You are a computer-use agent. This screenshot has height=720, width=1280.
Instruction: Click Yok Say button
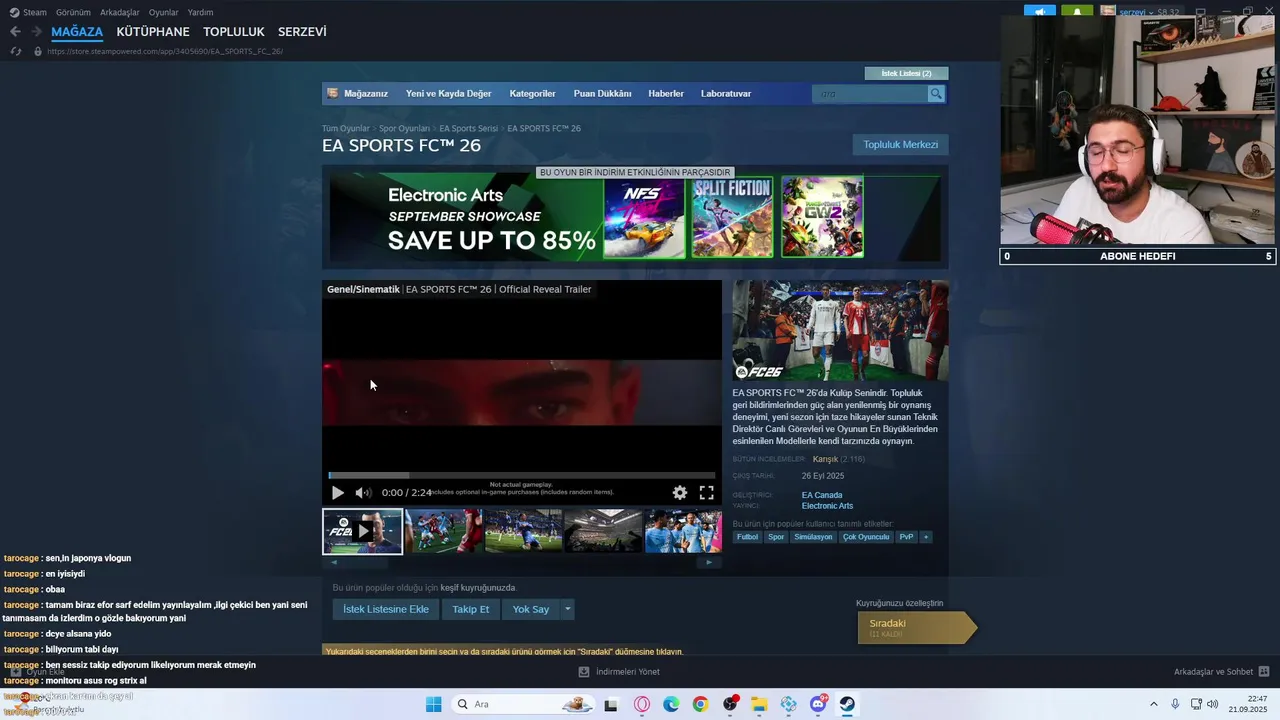click(531, 609)
